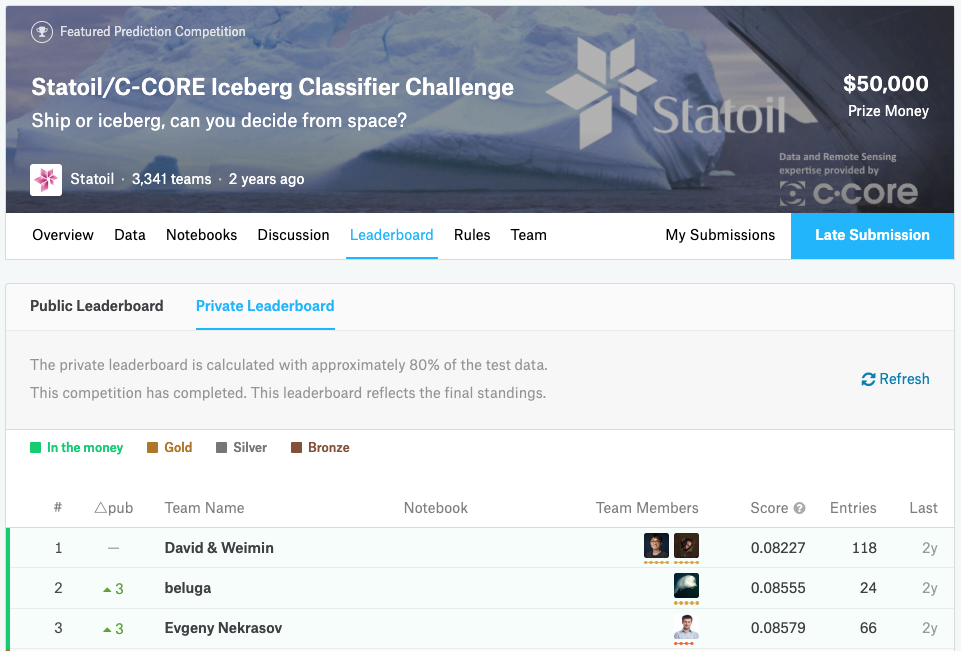Open the Rules tab
The width and height of the screenshot is (961, 651).
[x=472, y=235]
